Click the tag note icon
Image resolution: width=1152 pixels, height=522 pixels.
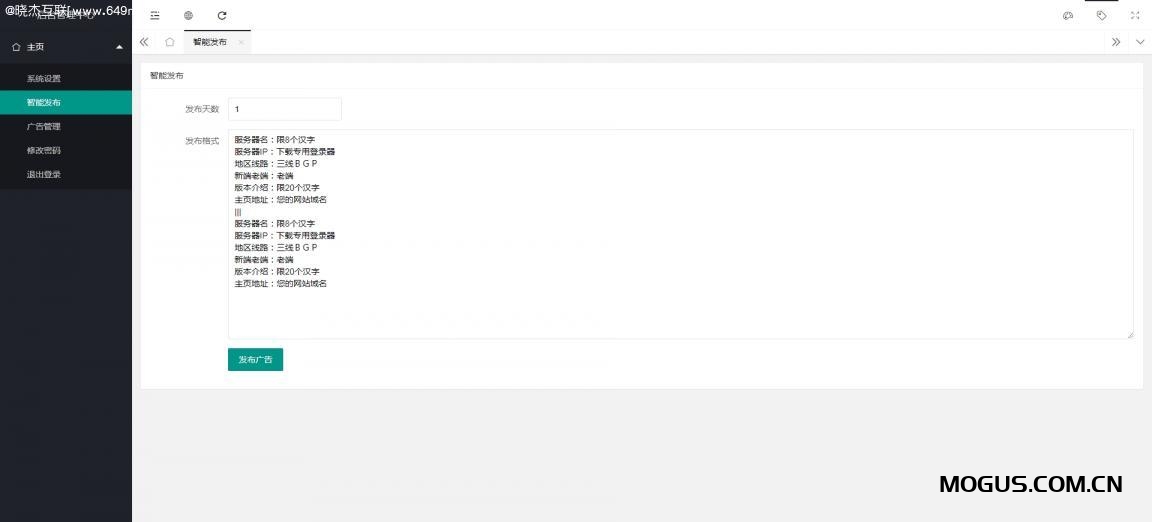click(1101, 15)
